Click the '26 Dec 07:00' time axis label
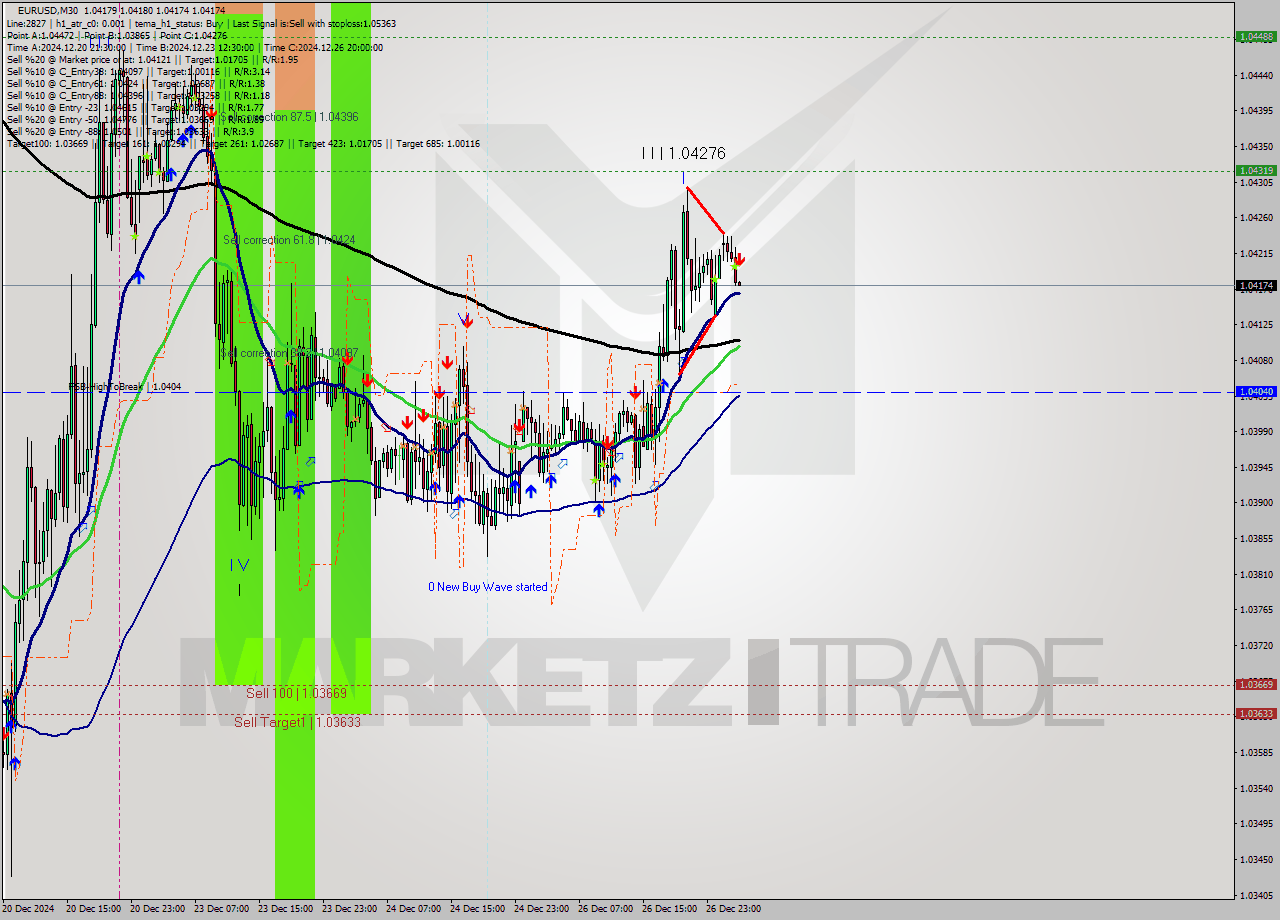The image size is (1280, 920). 605,909
